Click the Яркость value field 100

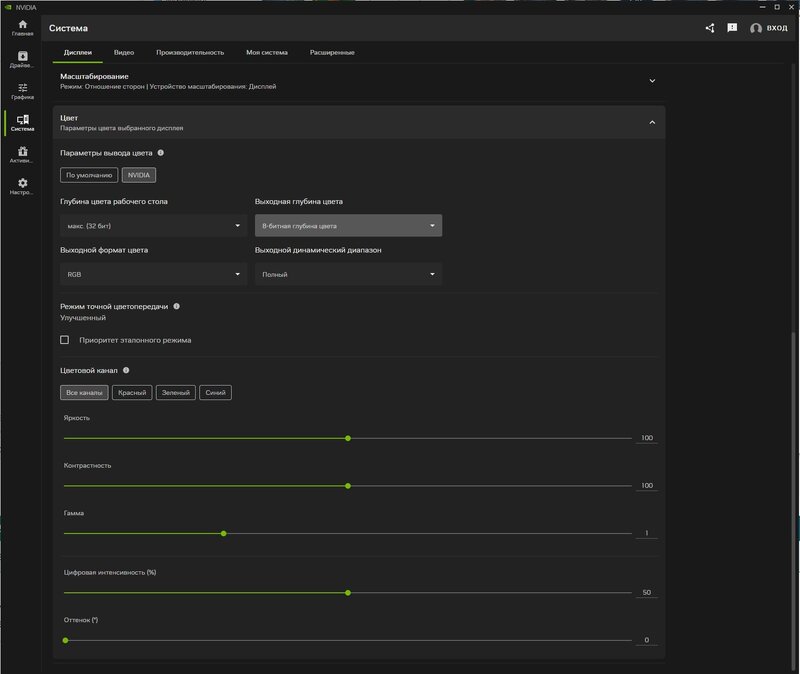[646, 438]
